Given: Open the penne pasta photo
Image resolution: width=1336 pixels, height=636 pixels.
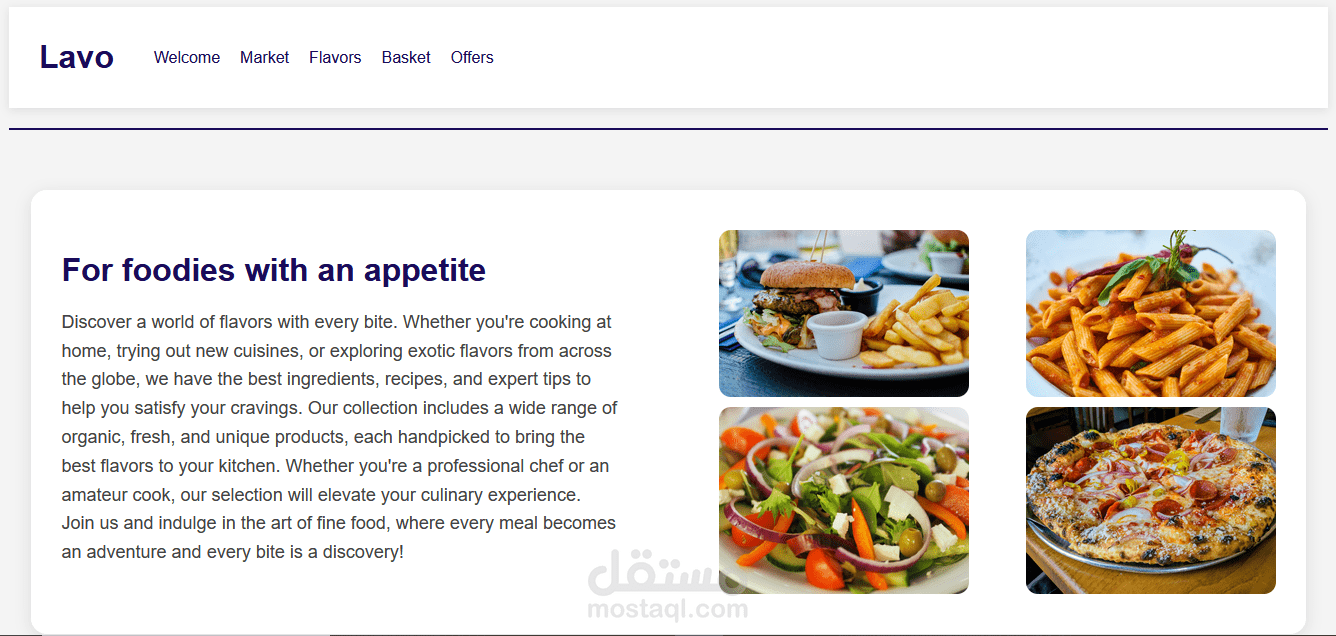Looking at the screenshot, I should (x=1151, y=313).
